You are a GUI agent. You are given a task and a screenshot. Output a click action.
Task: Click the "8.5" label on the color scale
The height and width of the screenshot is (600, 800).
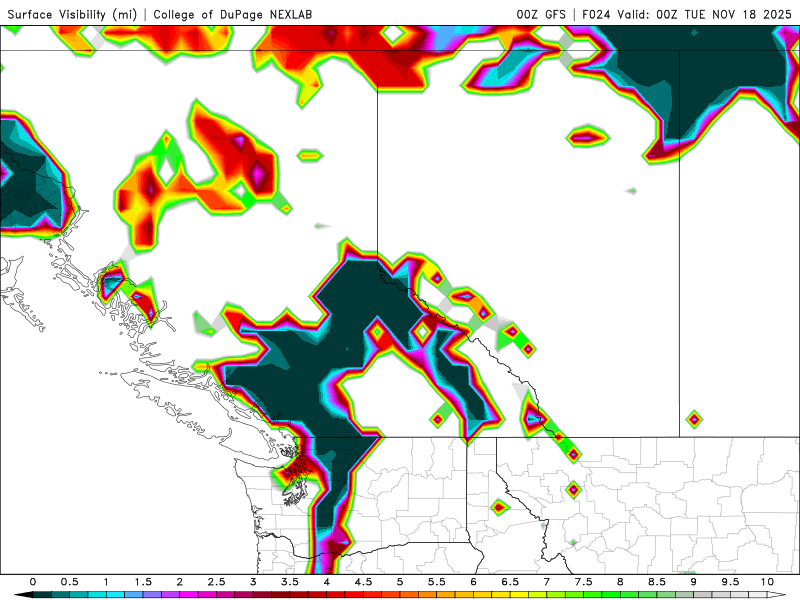click(657, 582)
